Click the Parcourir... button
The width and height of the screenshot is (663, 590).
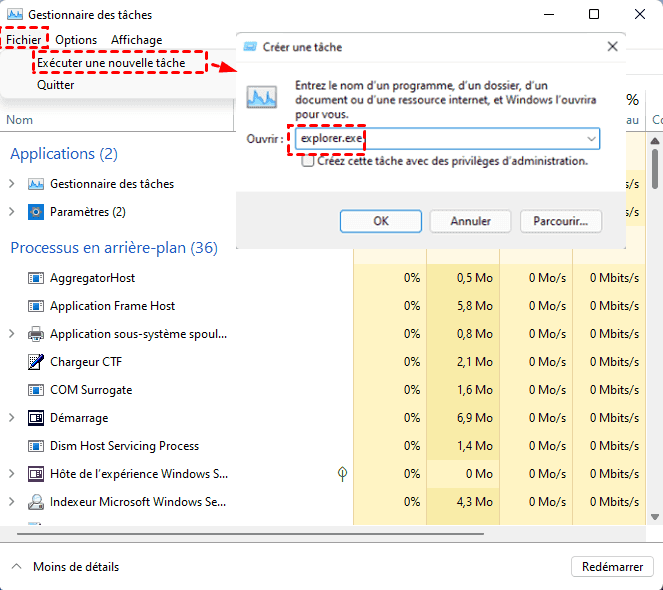click(x=561, y=221)
